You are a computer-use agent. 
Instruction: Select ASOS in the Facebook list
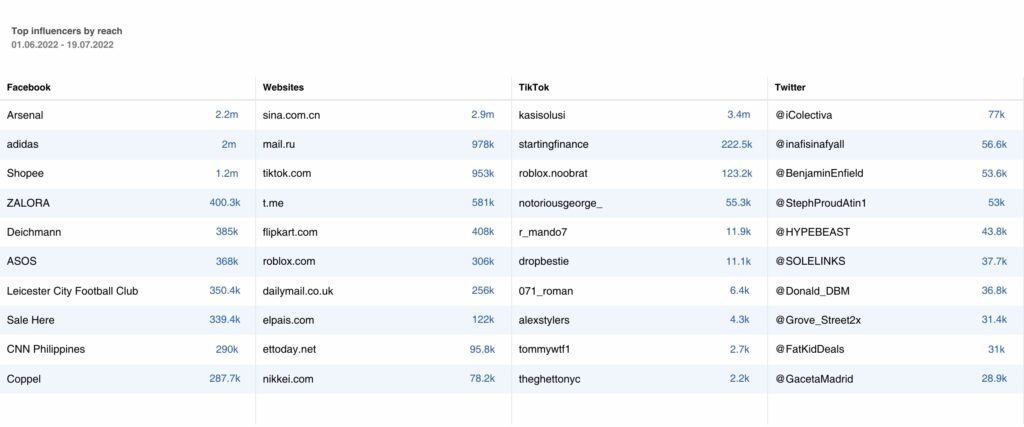pos(22,261)
